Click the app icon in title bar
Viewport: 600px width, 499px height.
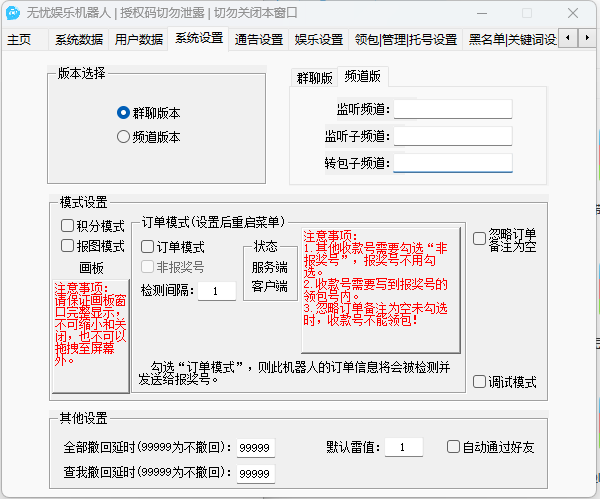point(14,14)
